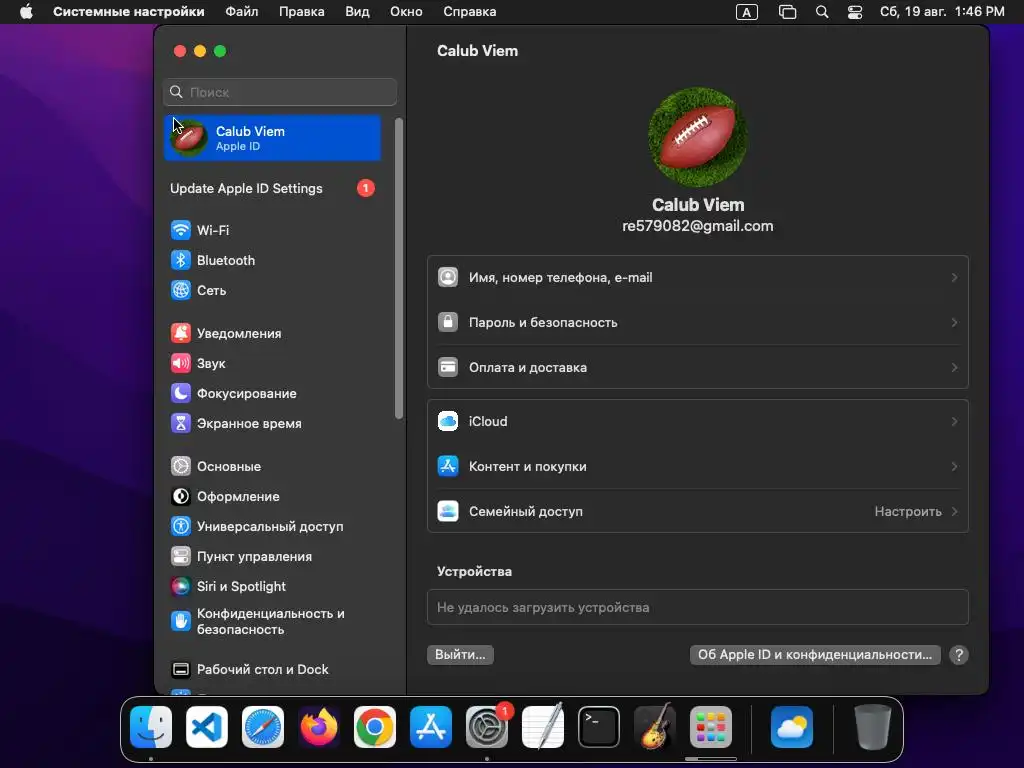This screenshot has height=768, width=1024.
Task: Expand Оплата и доставка row
Action: (697, 368)
